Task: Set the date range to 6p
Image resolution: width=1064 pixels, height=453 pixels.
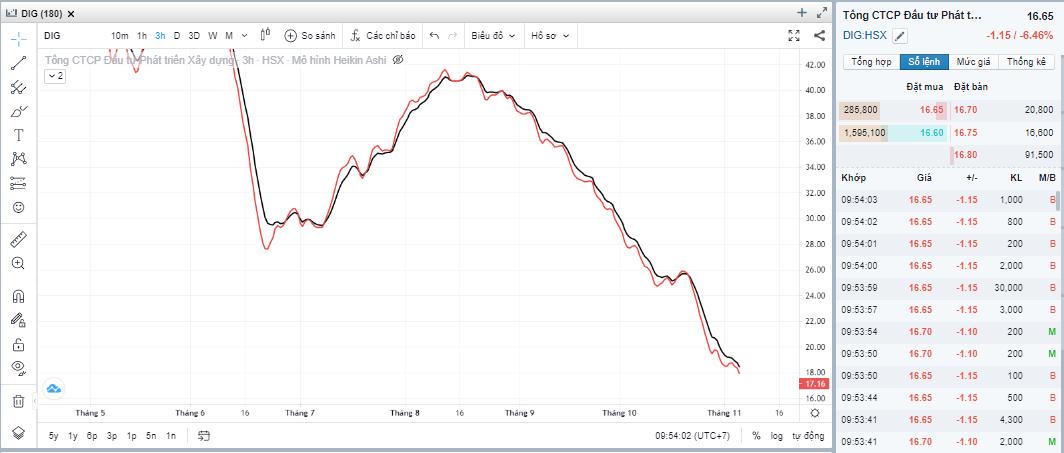Action: point(92,436)
